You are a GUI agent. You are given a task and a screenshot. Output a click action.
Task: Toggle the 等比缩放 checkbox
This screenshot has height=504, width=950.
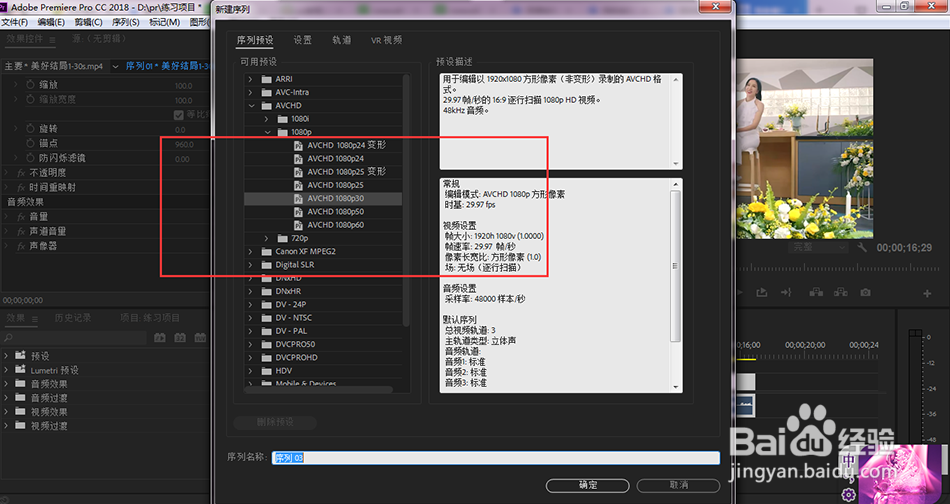(179, 114)
